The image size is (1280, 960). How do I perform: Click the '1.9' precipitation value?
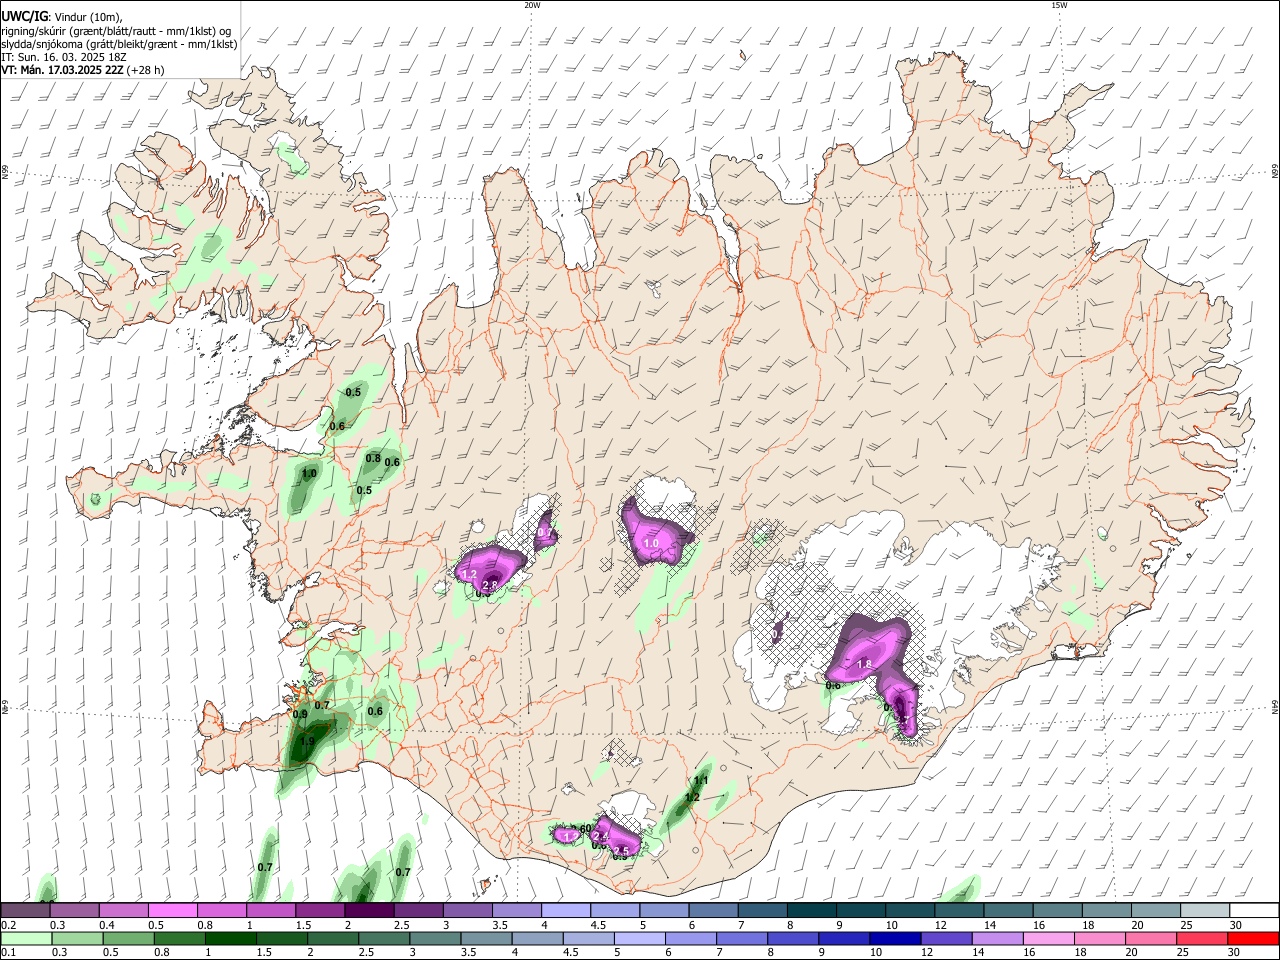point(307,742)
